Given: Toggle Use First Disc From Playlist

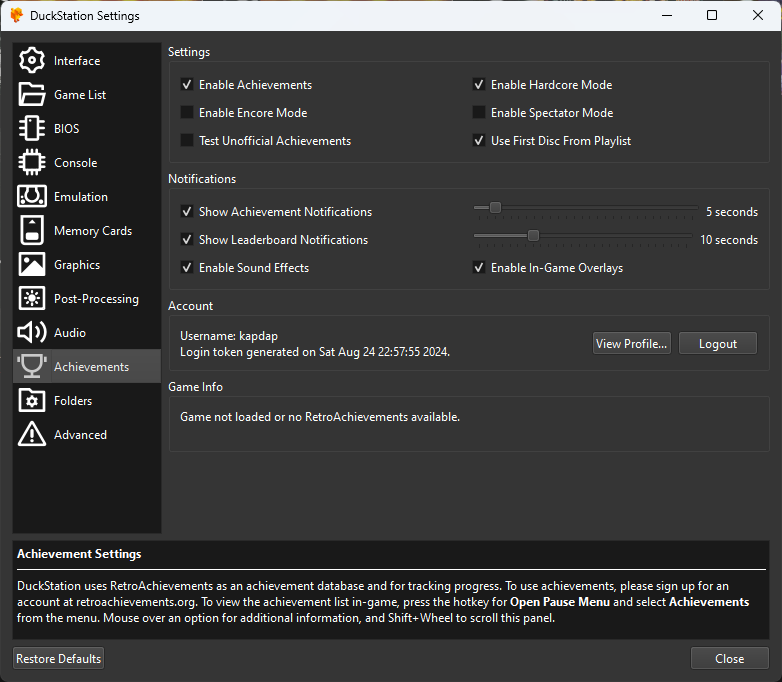Looking at the screenshot, I should pos(479,141).
